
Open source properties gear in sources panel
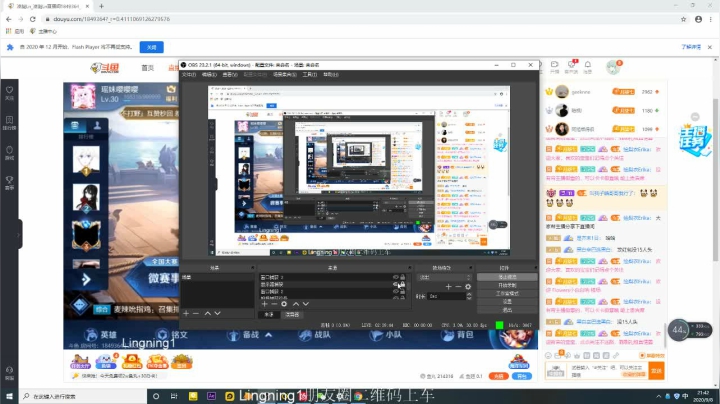click(284, 304)
